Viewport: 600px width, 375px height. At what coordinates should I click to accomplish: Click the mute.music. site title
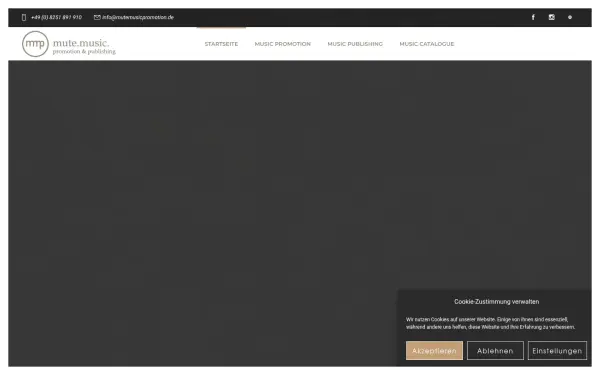click(x=81, y=42)
